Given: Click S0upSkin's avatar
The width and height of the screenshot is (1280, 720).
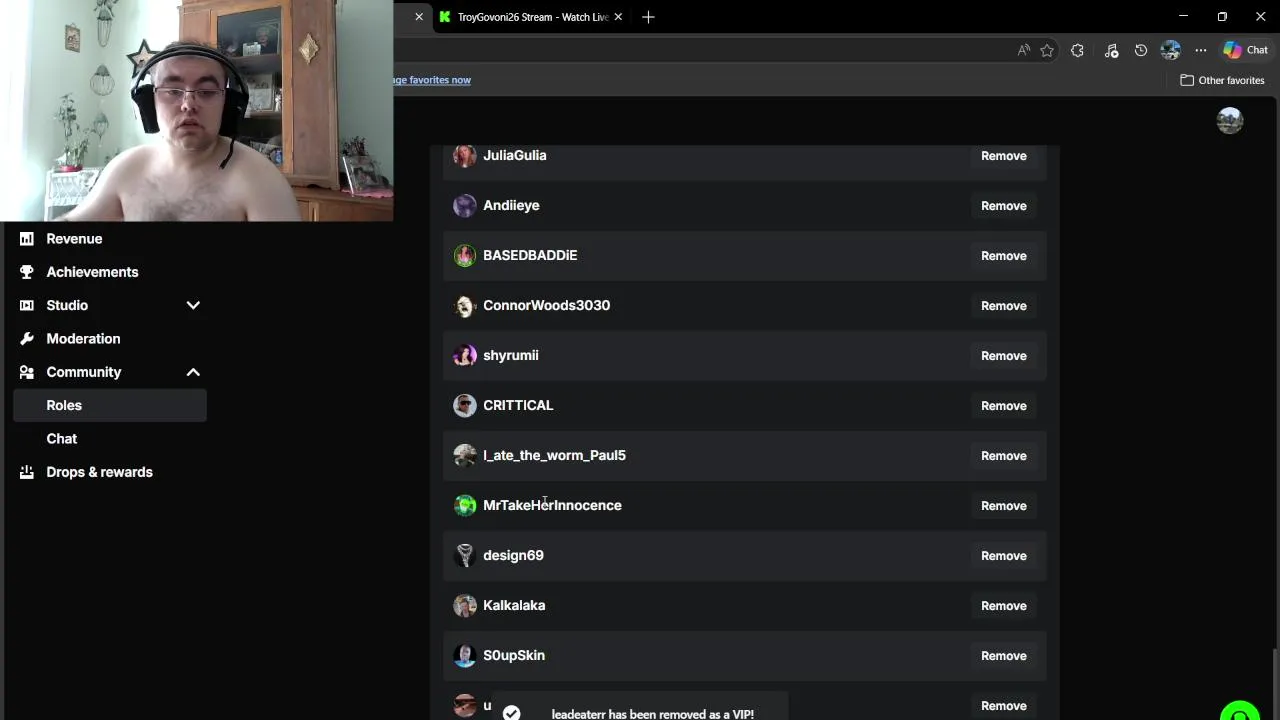Looking at the screenshot, I should [x=465, y=655].
